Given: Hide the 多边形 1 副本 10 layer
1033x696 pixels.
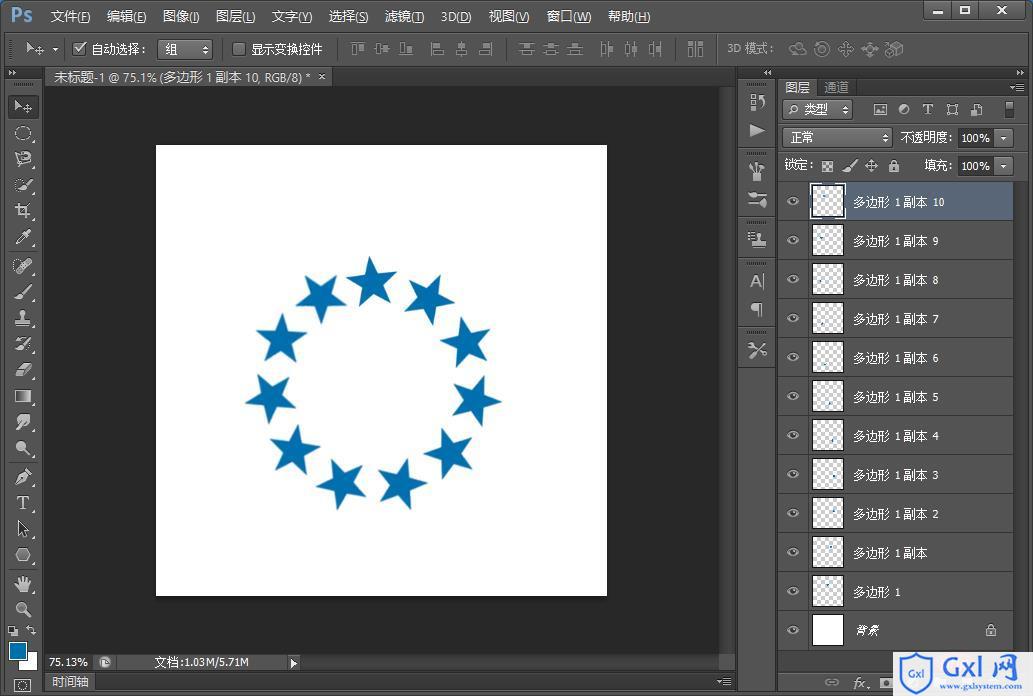Looking at the screenshot, I should point(793,202).
